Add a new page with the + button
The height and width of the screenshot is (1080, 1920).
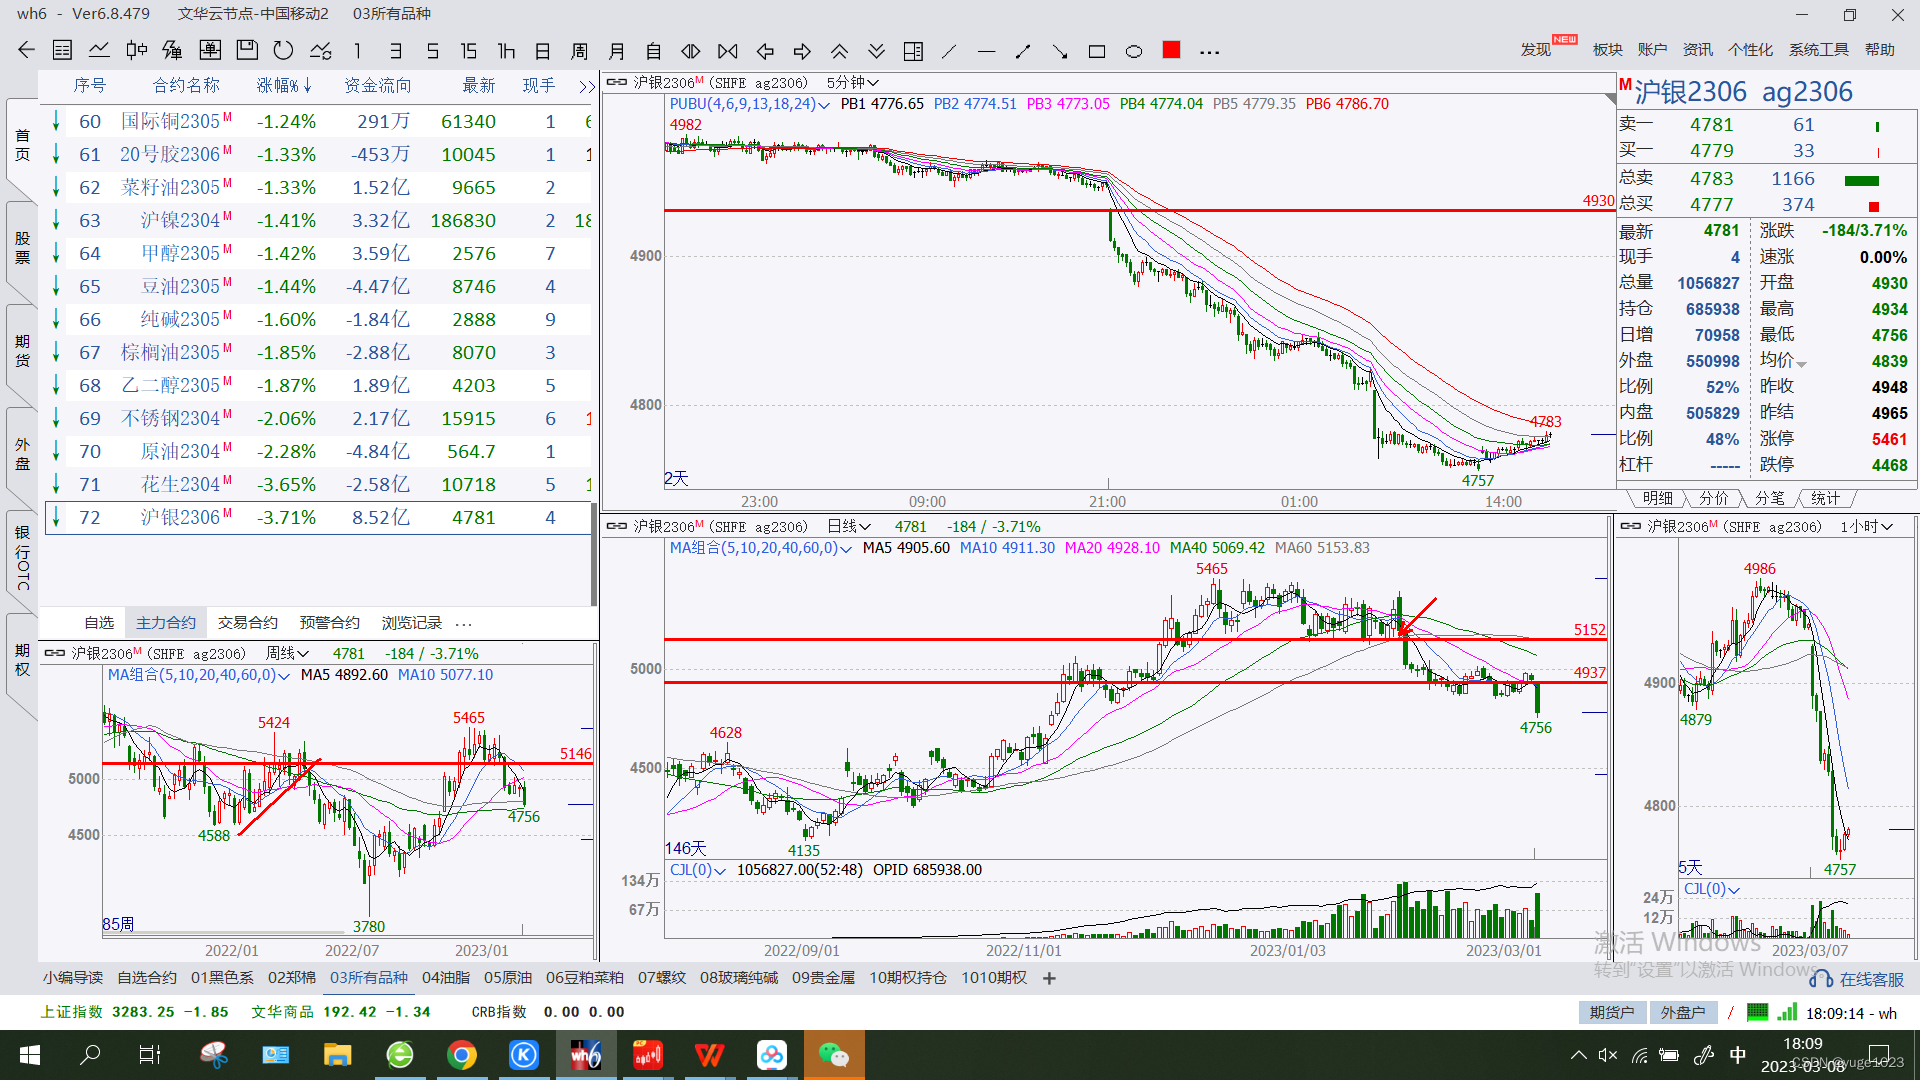point(1049,978)
